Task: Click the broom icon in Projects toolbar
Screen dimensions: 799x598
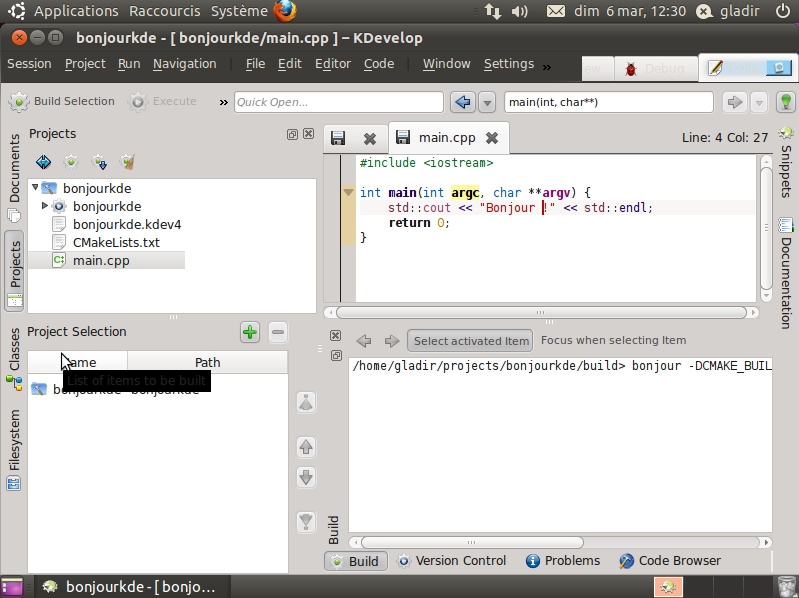Action: [127, 161]
